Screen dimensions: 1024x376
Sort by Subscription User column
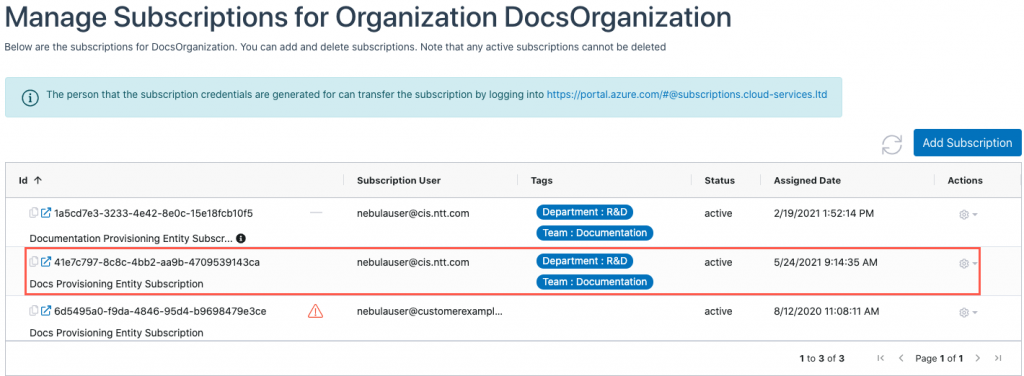399,180
